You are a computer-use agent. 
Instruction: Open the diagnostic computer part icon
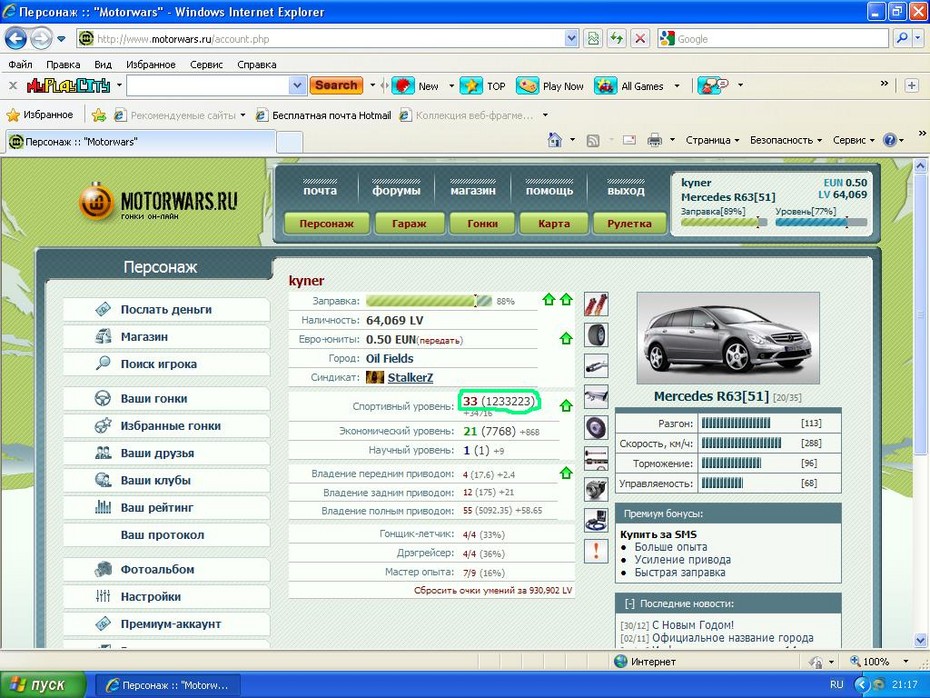[x=596, y=520]
